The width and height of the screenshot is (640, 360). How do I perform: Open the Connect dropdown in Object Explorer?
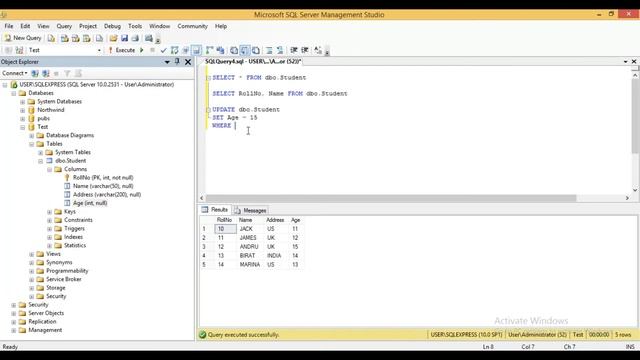[x=15, y=73]
